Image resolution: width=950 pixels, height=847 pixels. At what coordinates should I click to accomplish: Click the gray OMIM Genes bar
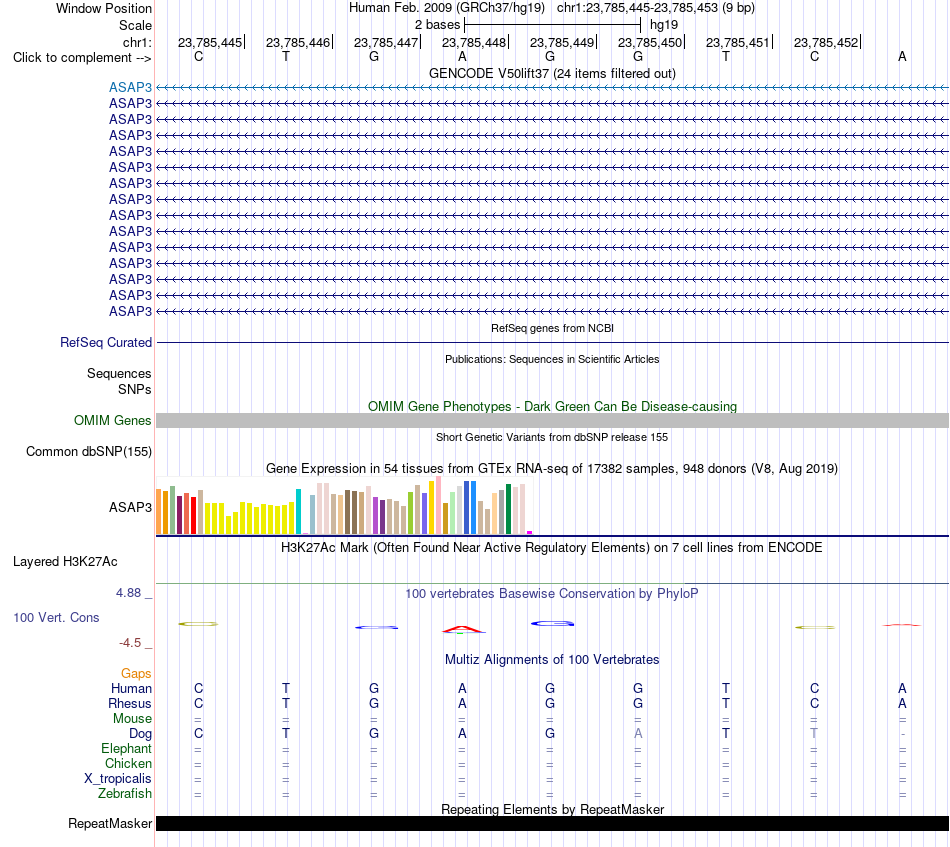click(x=552, y=420)
